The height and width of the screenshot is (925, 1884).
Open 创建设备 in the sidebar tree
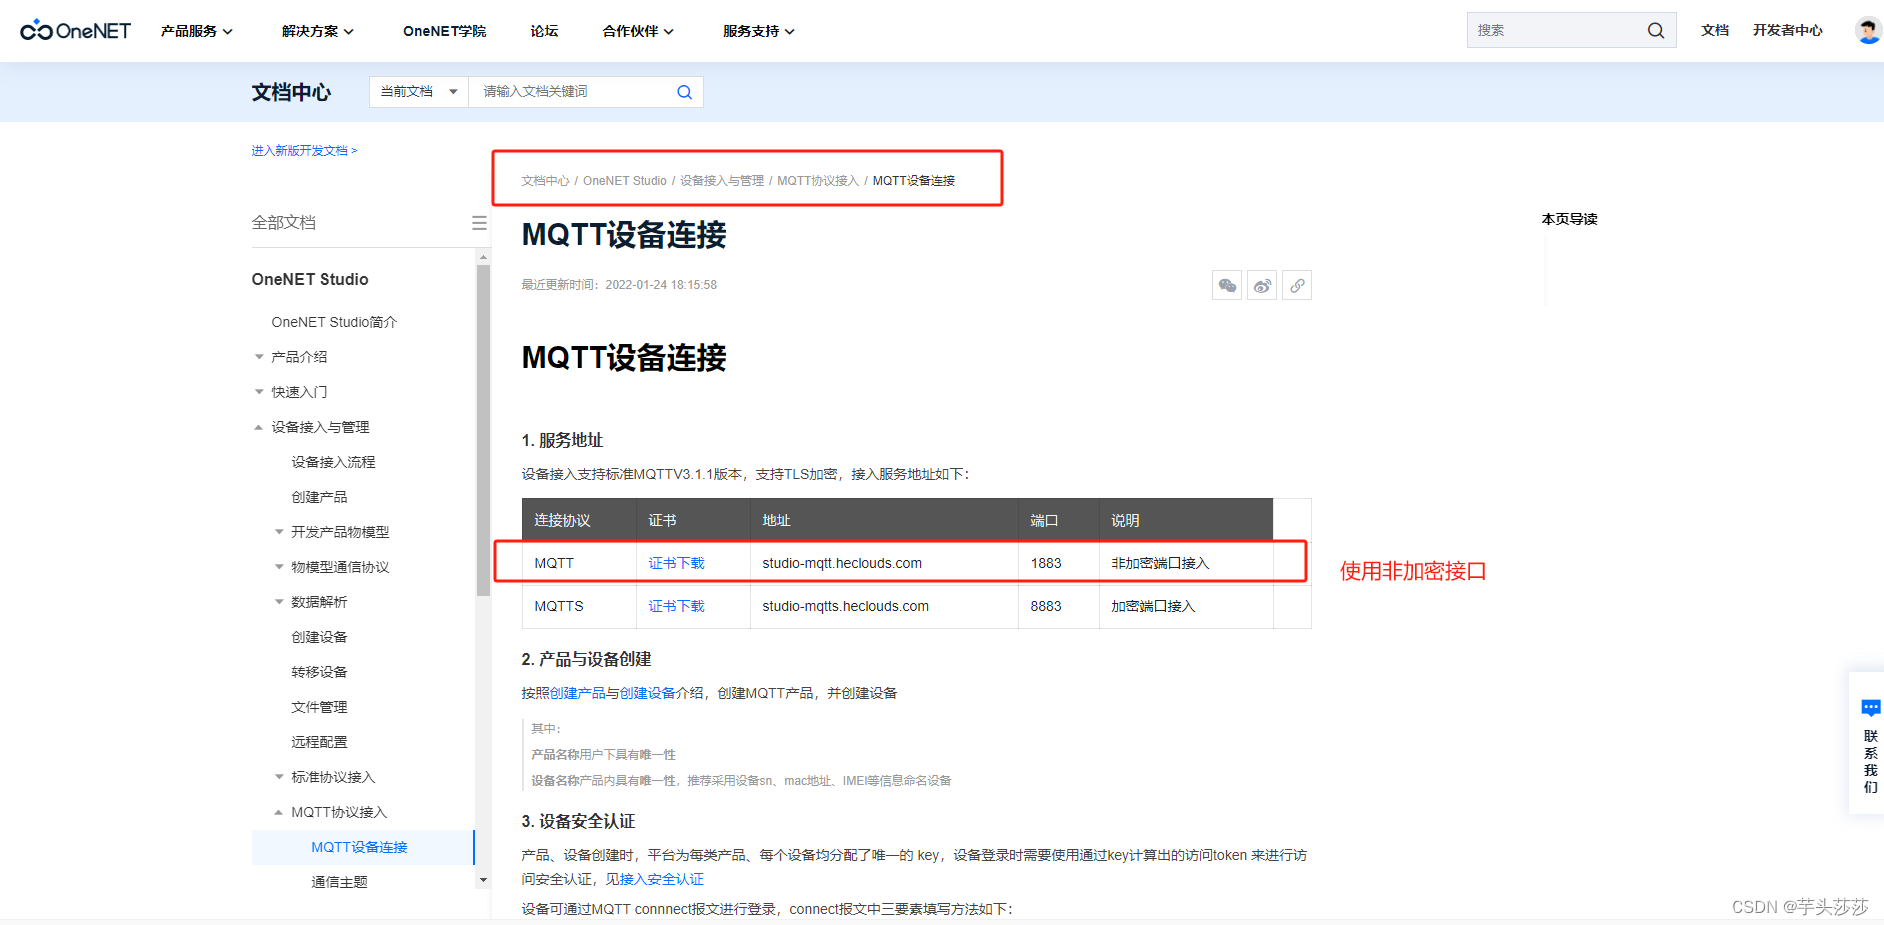(319, 637)
